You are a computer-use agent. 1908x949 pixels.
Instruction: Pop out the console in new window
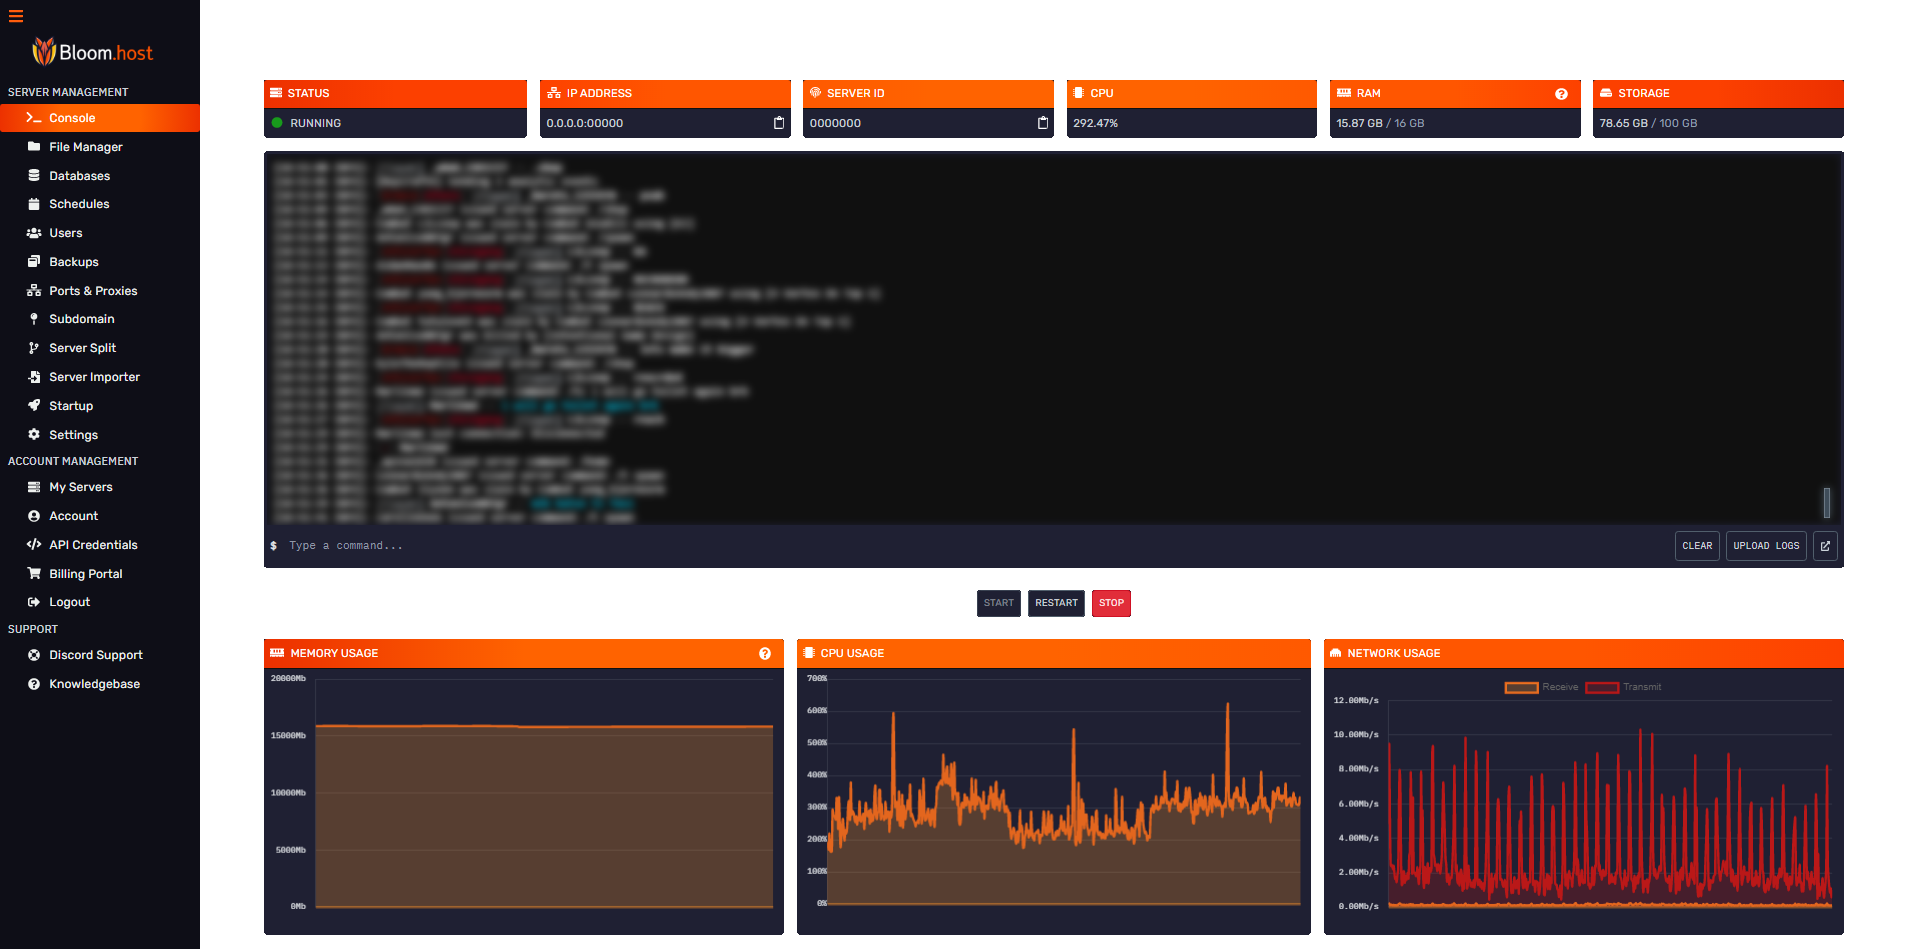pos(1825,546)
